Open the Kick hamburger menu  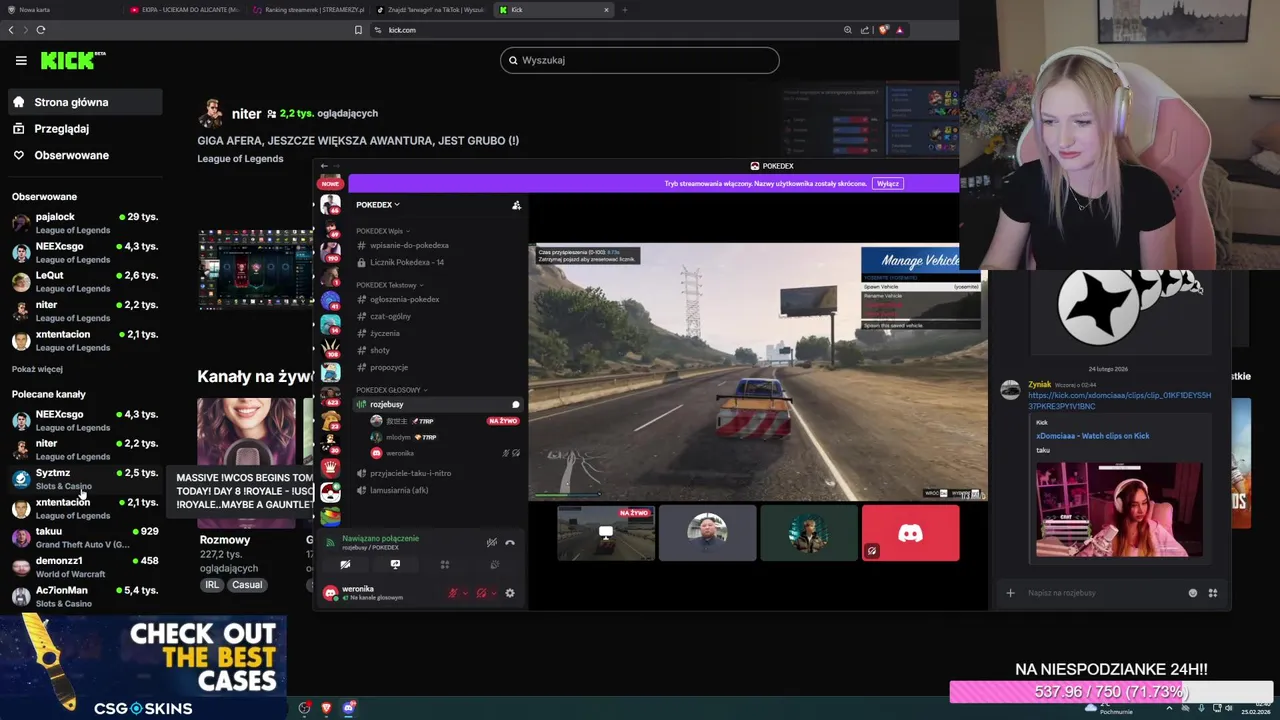(x=21, y=61)
